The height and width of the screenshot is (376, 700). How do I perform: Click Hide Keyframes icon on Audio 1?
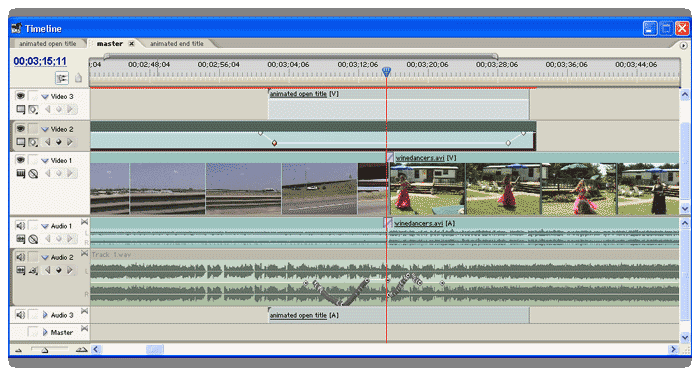pos(33,239)
